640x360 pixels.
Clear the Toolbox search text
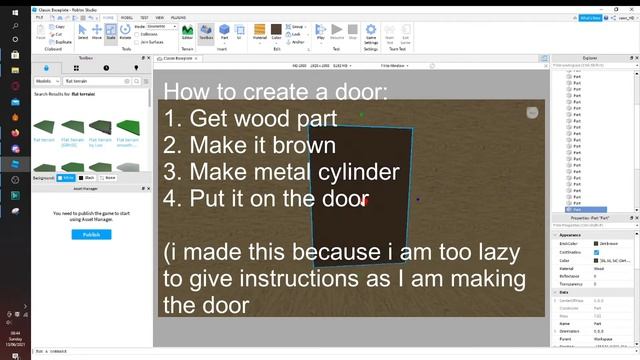[127, 81]
